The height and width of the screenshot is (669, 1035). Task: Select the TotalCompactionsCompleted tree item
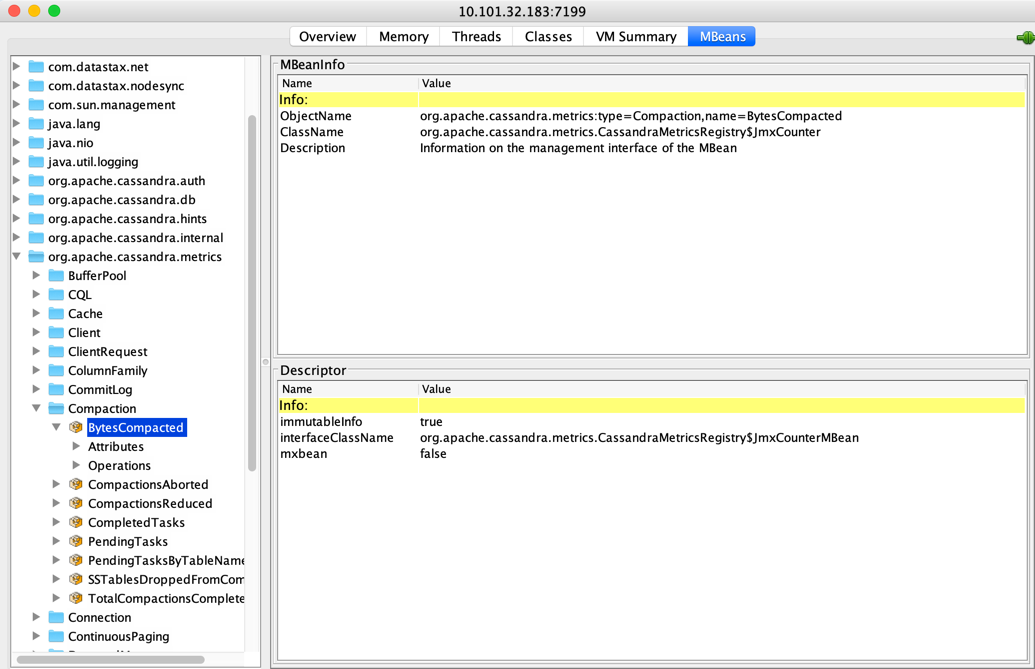pos(166,599)
